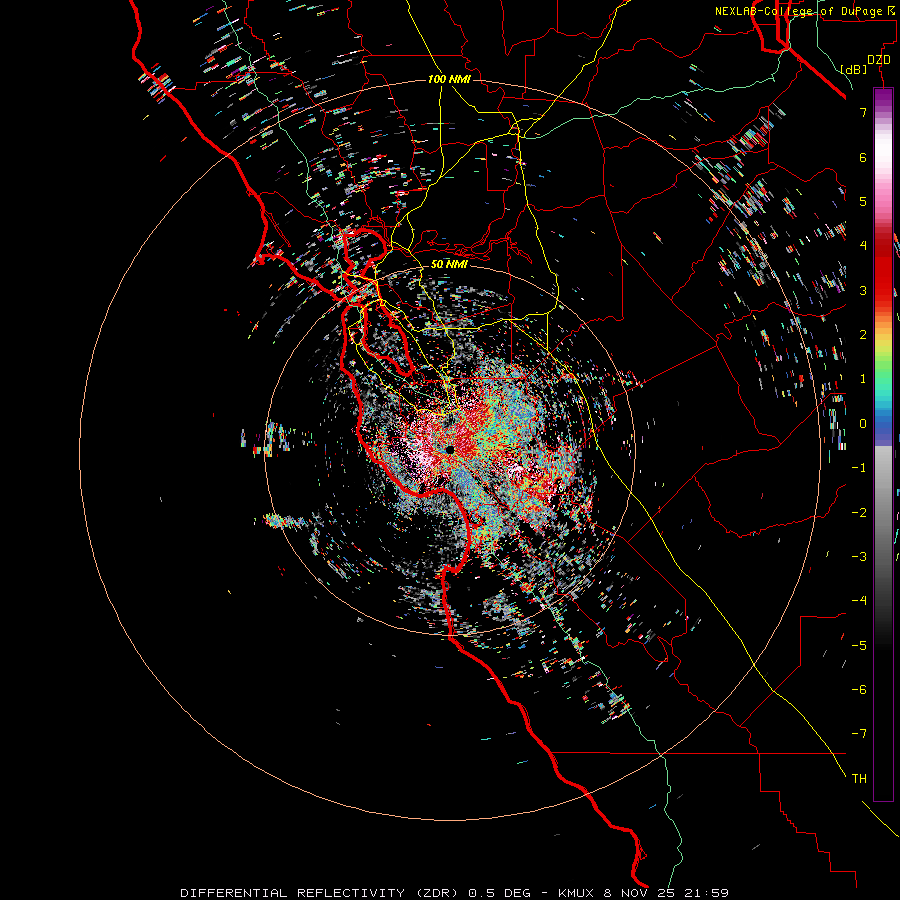Click the DZD product label
This screenshot has height=900, width=900.
click(879, 60)
